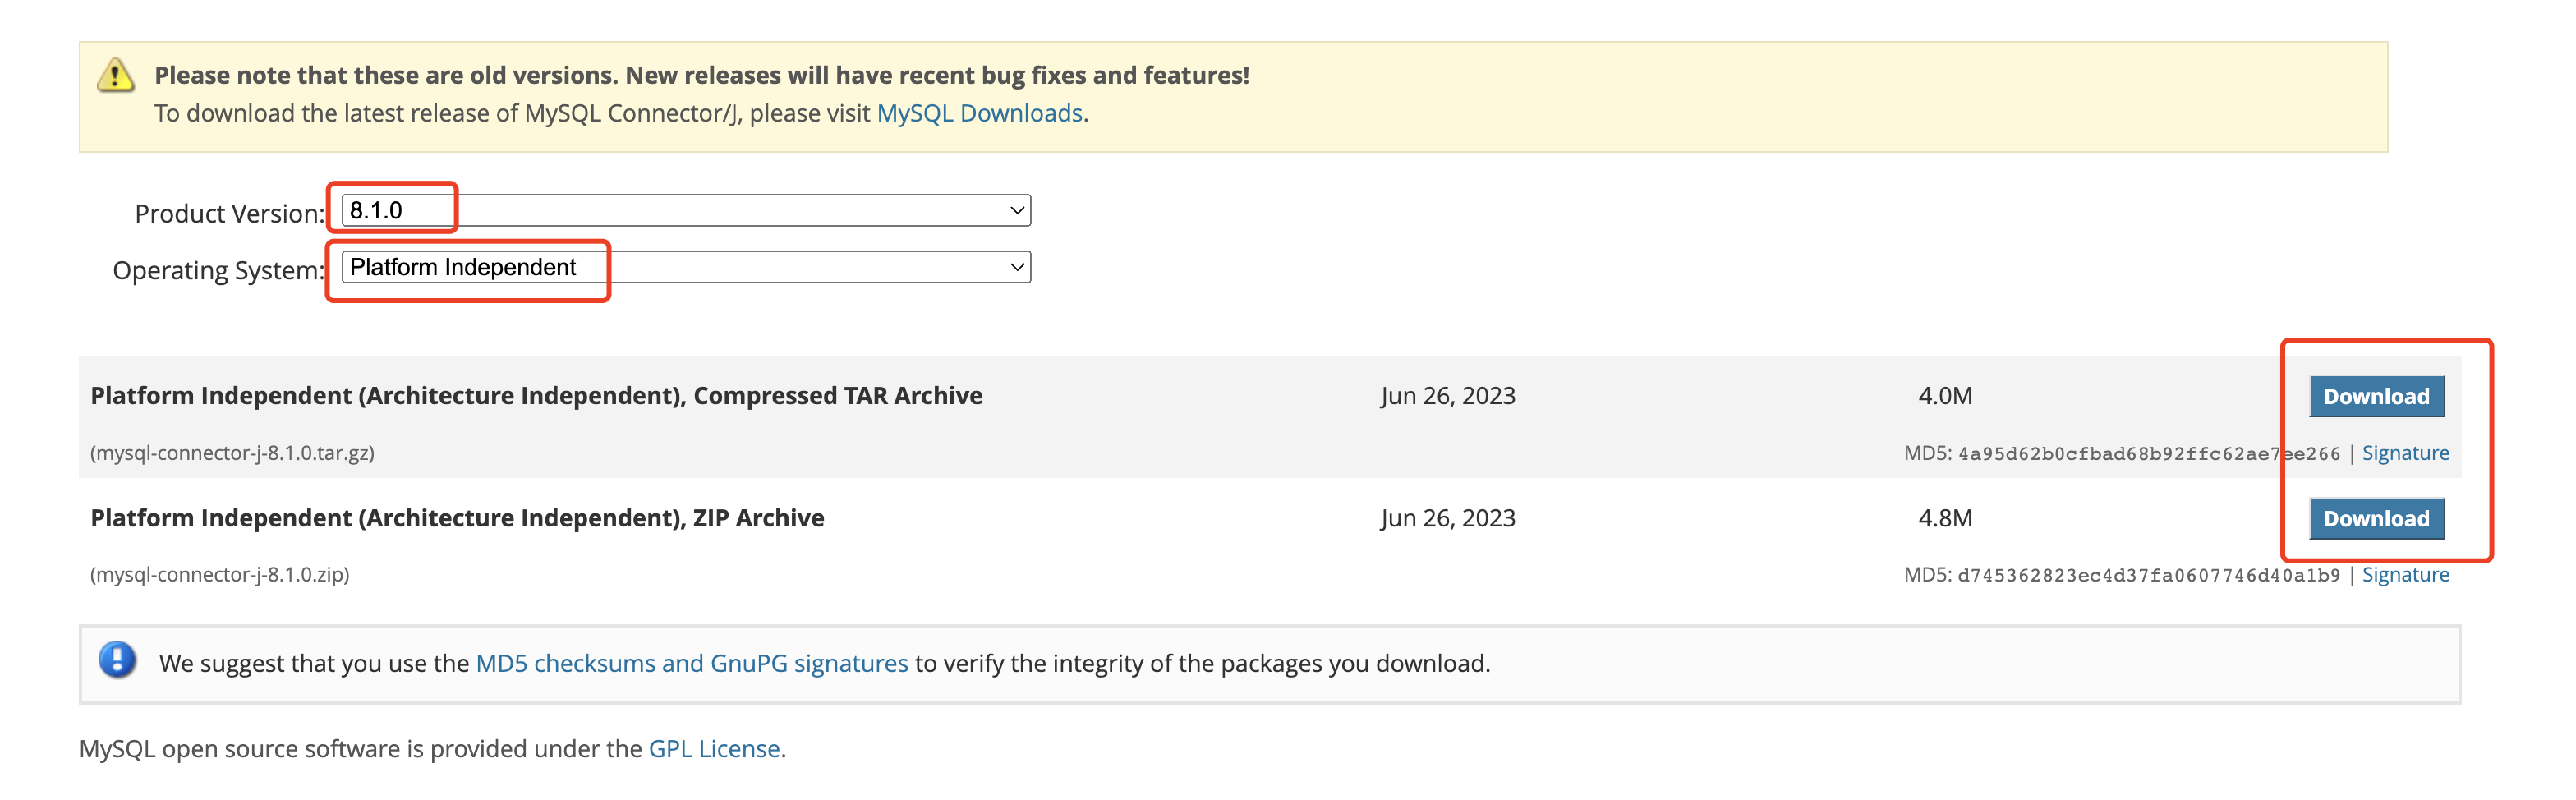Click the 4.8M file size

click(x=1945, y=518)
